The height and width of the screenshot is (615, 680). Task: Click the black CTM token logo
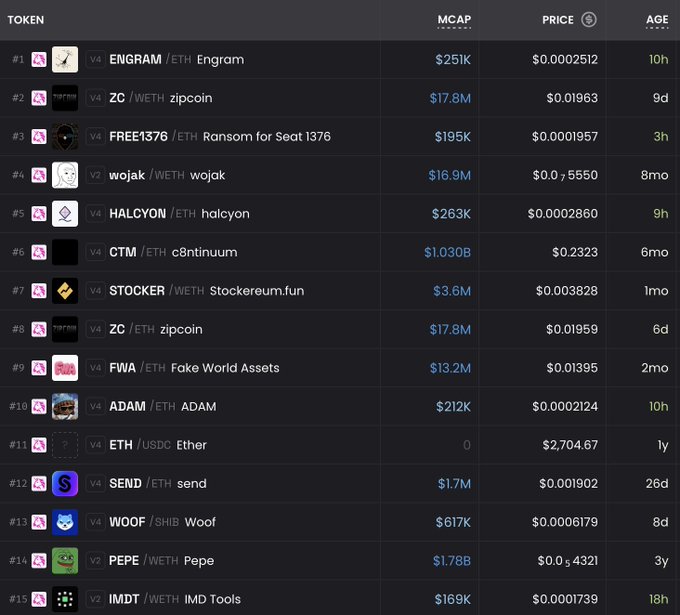coord(65,252)
